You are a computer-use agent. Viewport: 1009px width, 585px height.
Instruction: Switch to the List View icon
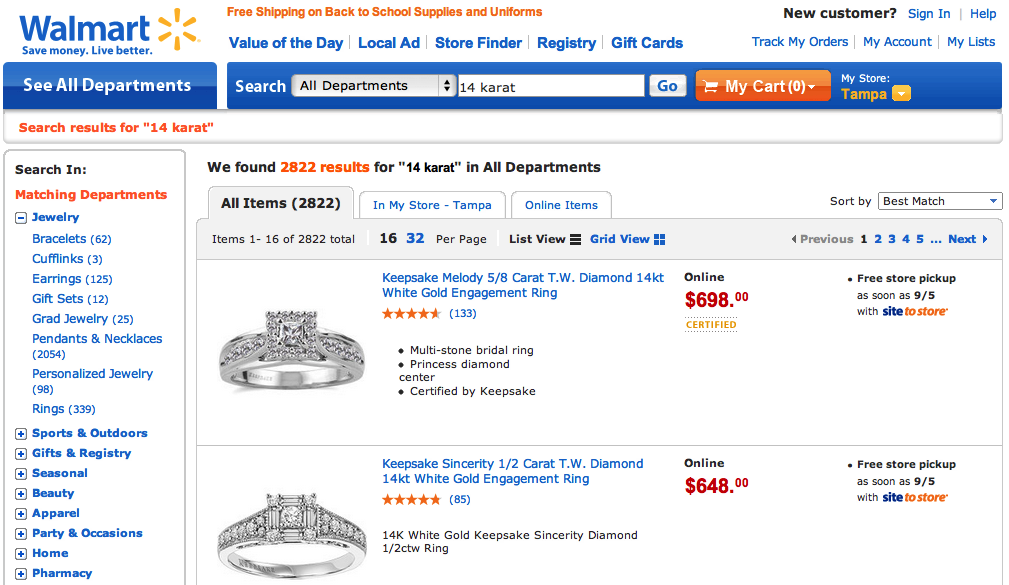(x=575, y=239)
